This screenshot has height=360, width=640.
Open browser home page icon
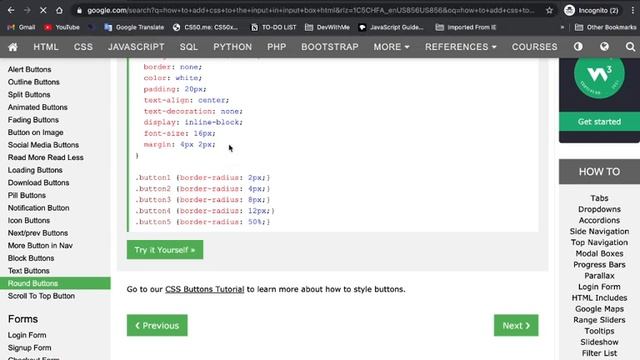click(x=59, y=10)
